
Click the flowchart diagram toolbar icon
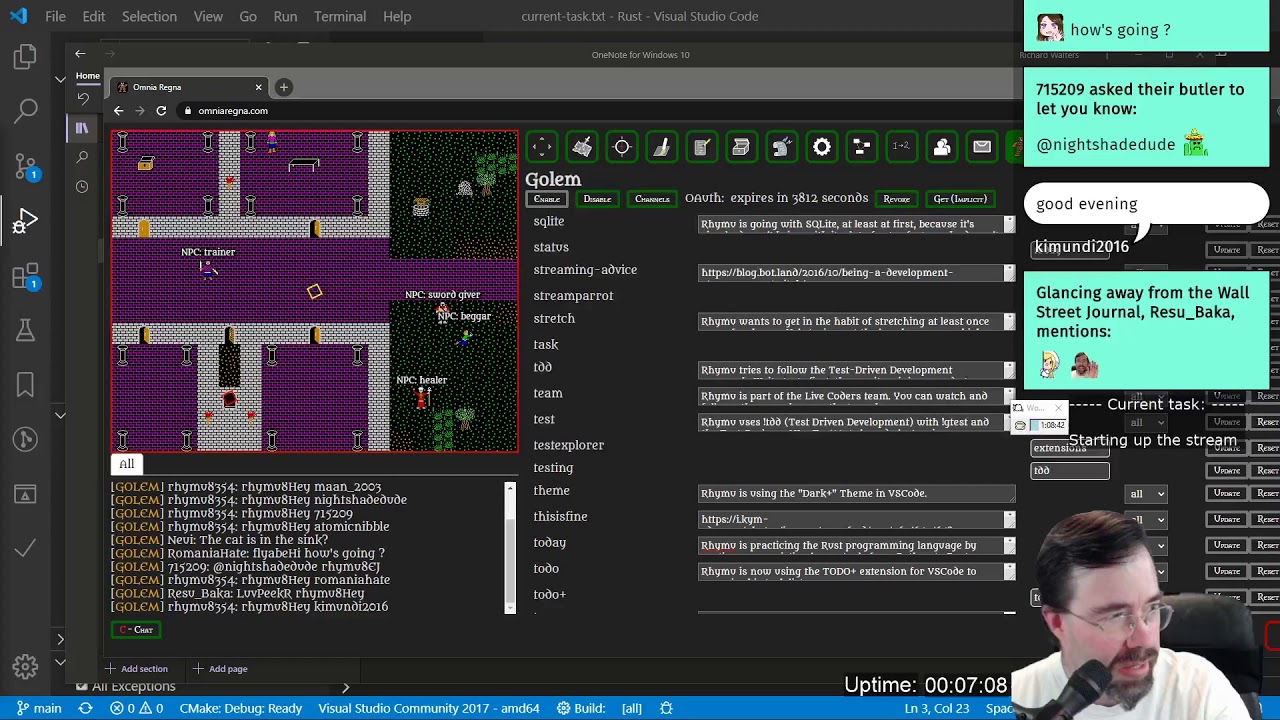pos(862,147)
